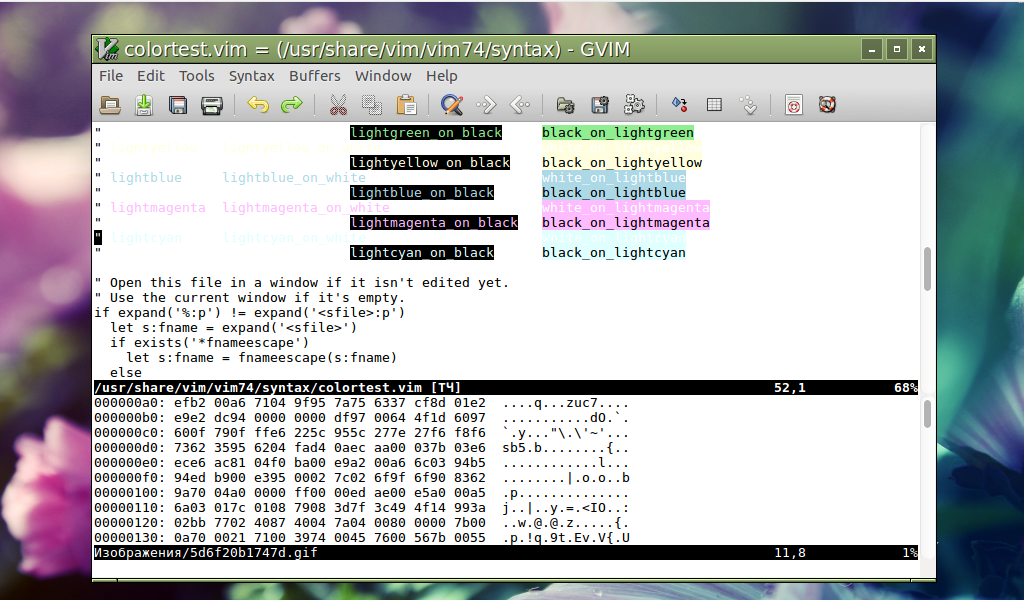This screenshot has width=1024, height=600.
Task: Open Vim help book icon
Action: click(x=793, y=105)
